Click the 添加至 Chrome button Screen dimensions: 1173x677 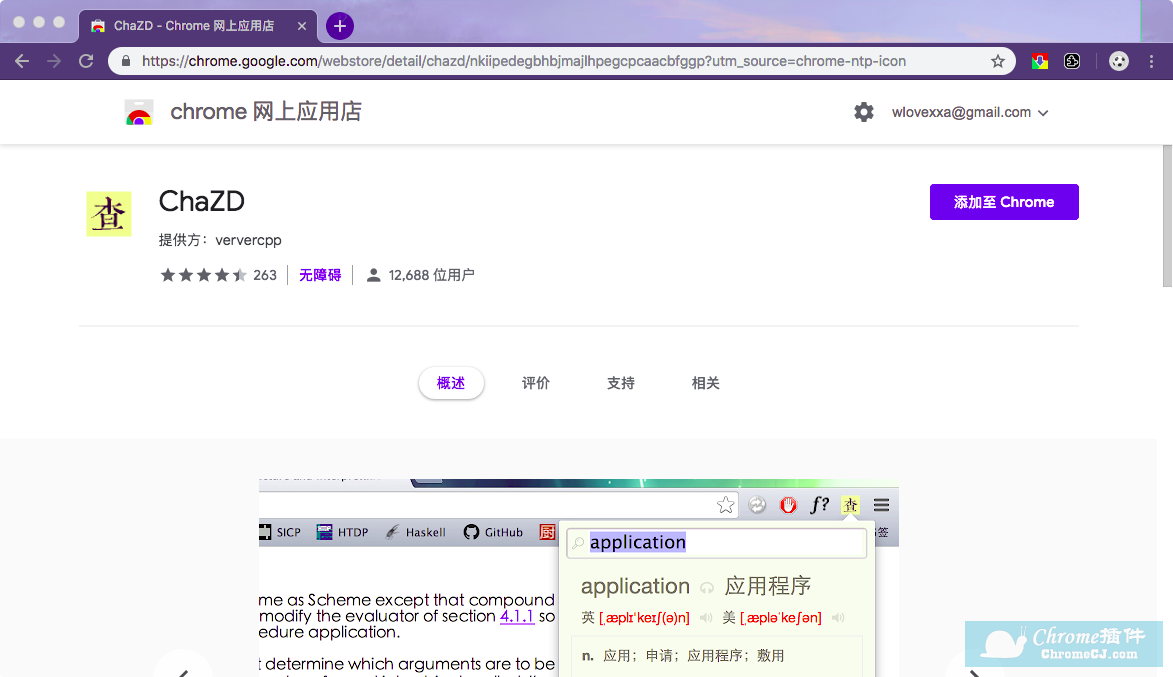point(1004,202)
